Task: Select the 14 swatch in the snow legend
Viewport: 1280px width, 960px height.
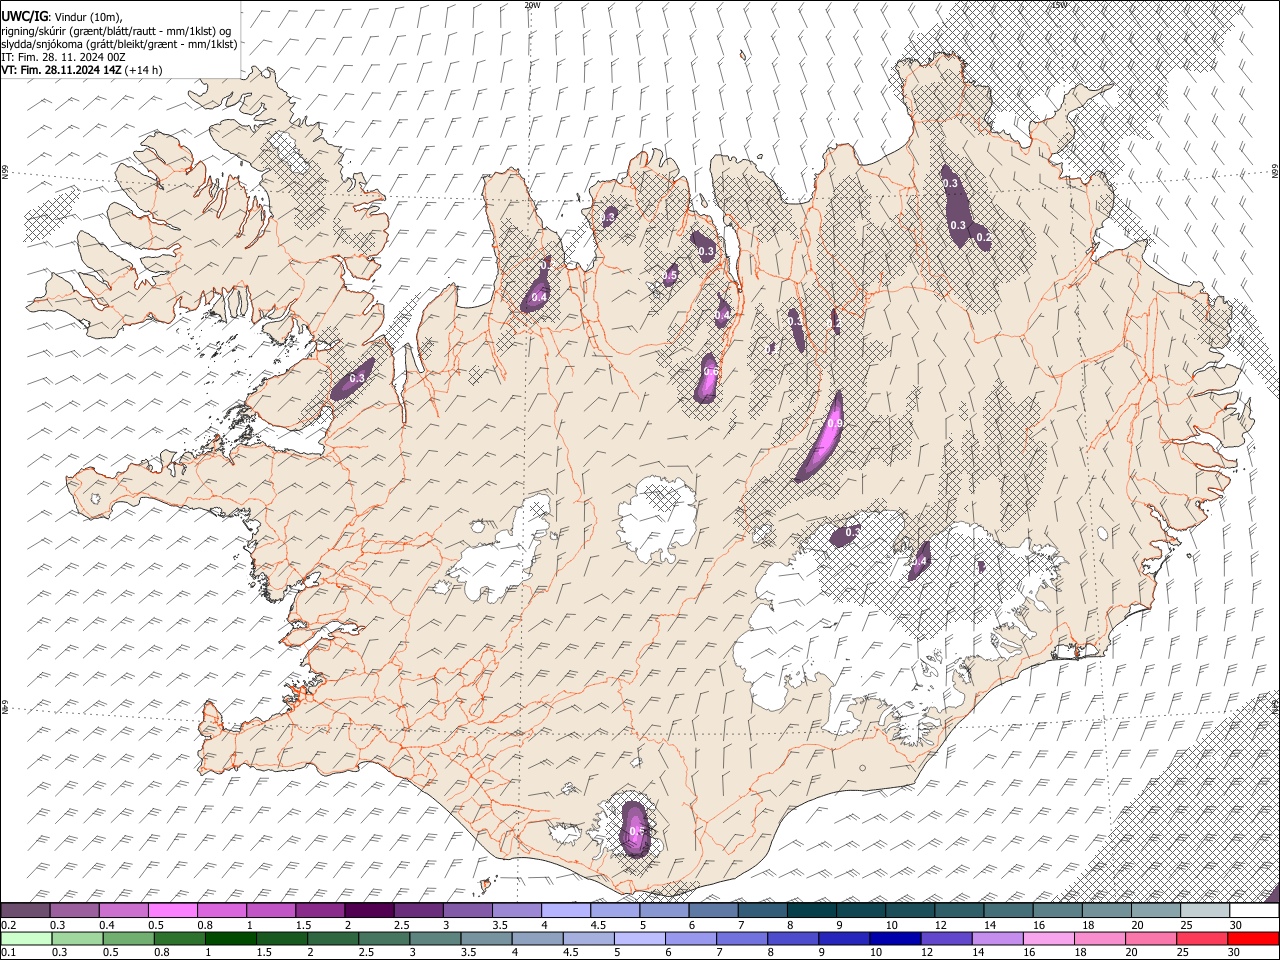Action: tap(1007, 911)
